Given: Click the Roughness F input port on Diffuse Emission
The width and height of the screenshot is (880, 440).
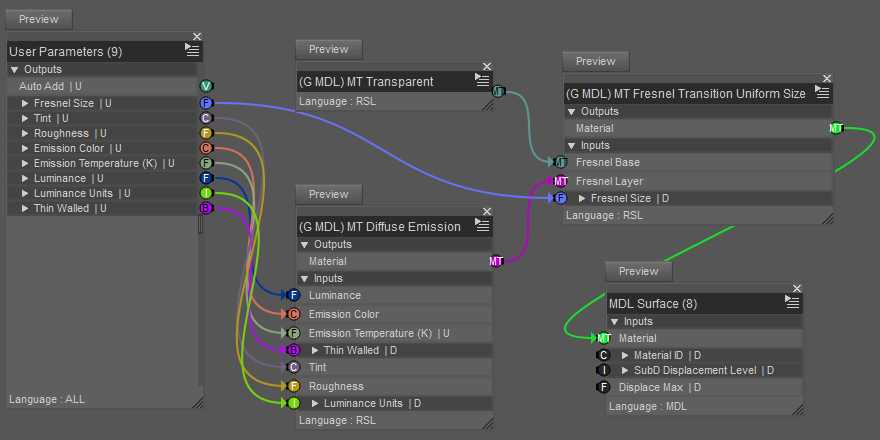Looking at the screenshot, I should coord(293,386).
